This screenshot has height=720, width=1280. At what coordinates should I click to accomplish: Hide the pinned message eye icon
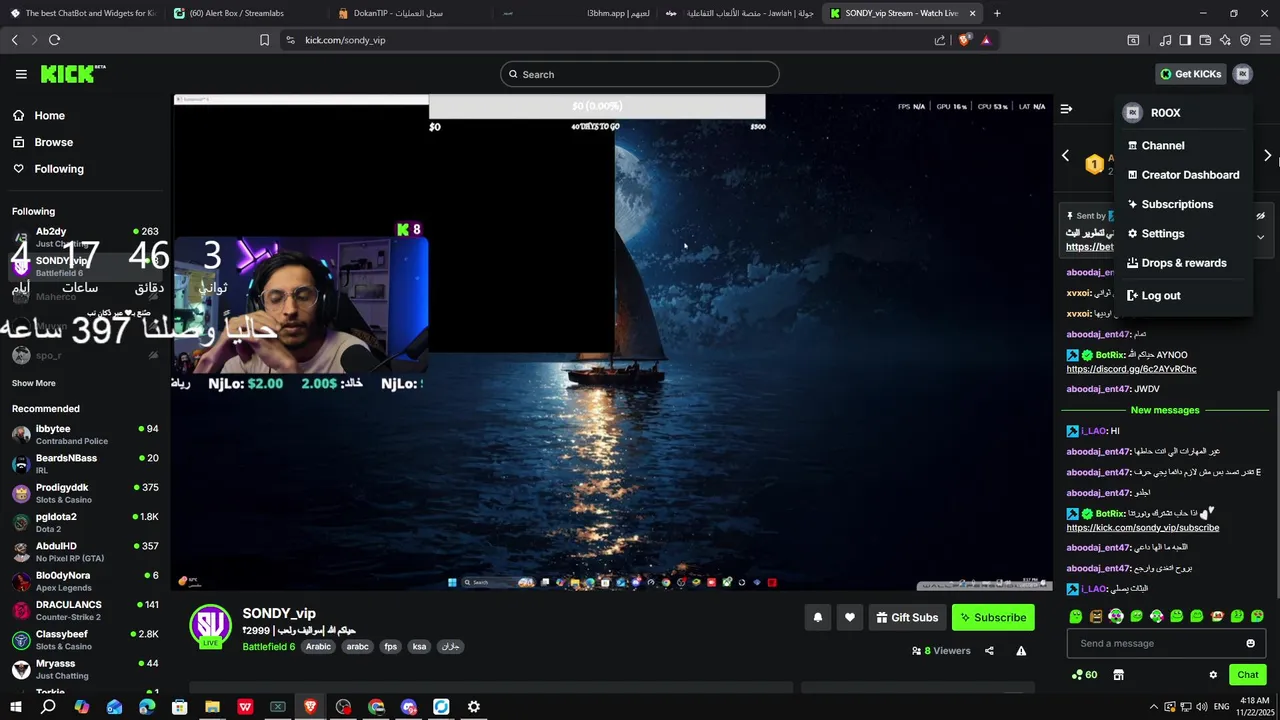(1260, 216)
